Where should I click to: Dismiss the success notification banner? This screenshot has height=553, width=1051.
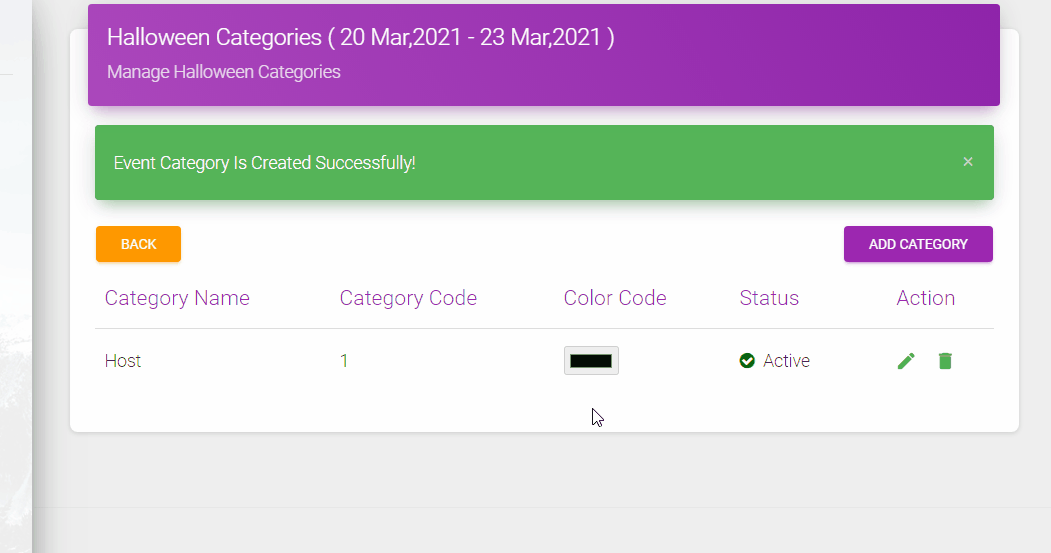tap(968, 162)
